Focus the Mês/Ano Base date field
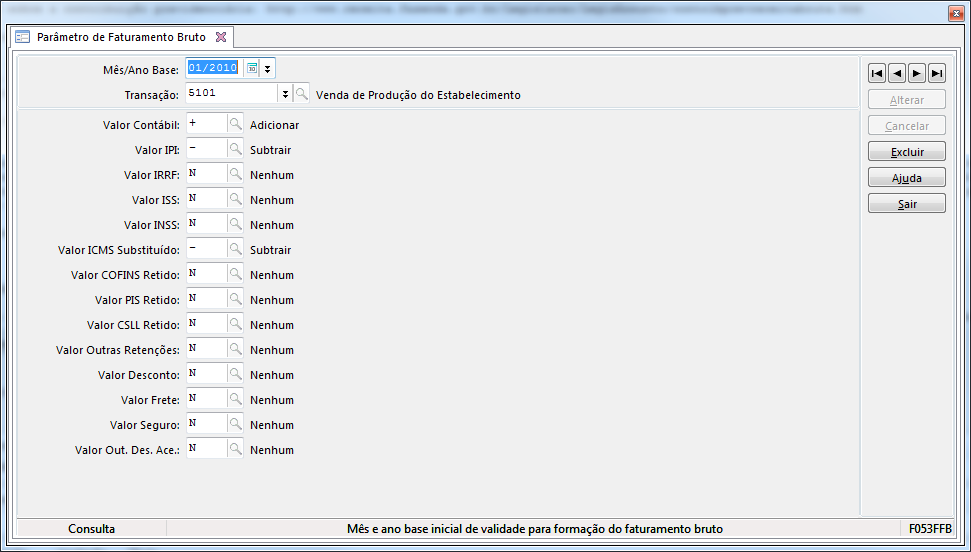 click(x=214, y=68)
